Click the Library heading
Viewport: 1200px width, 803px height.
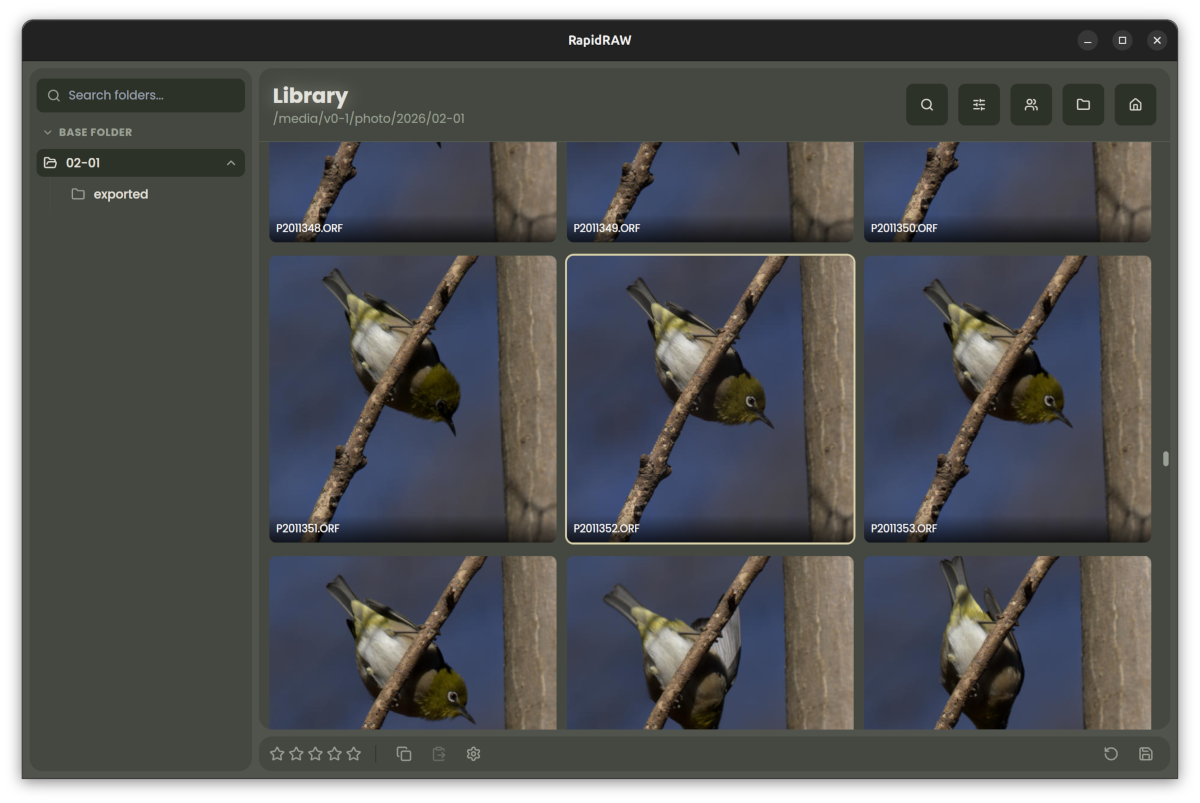tap(310, 96)
